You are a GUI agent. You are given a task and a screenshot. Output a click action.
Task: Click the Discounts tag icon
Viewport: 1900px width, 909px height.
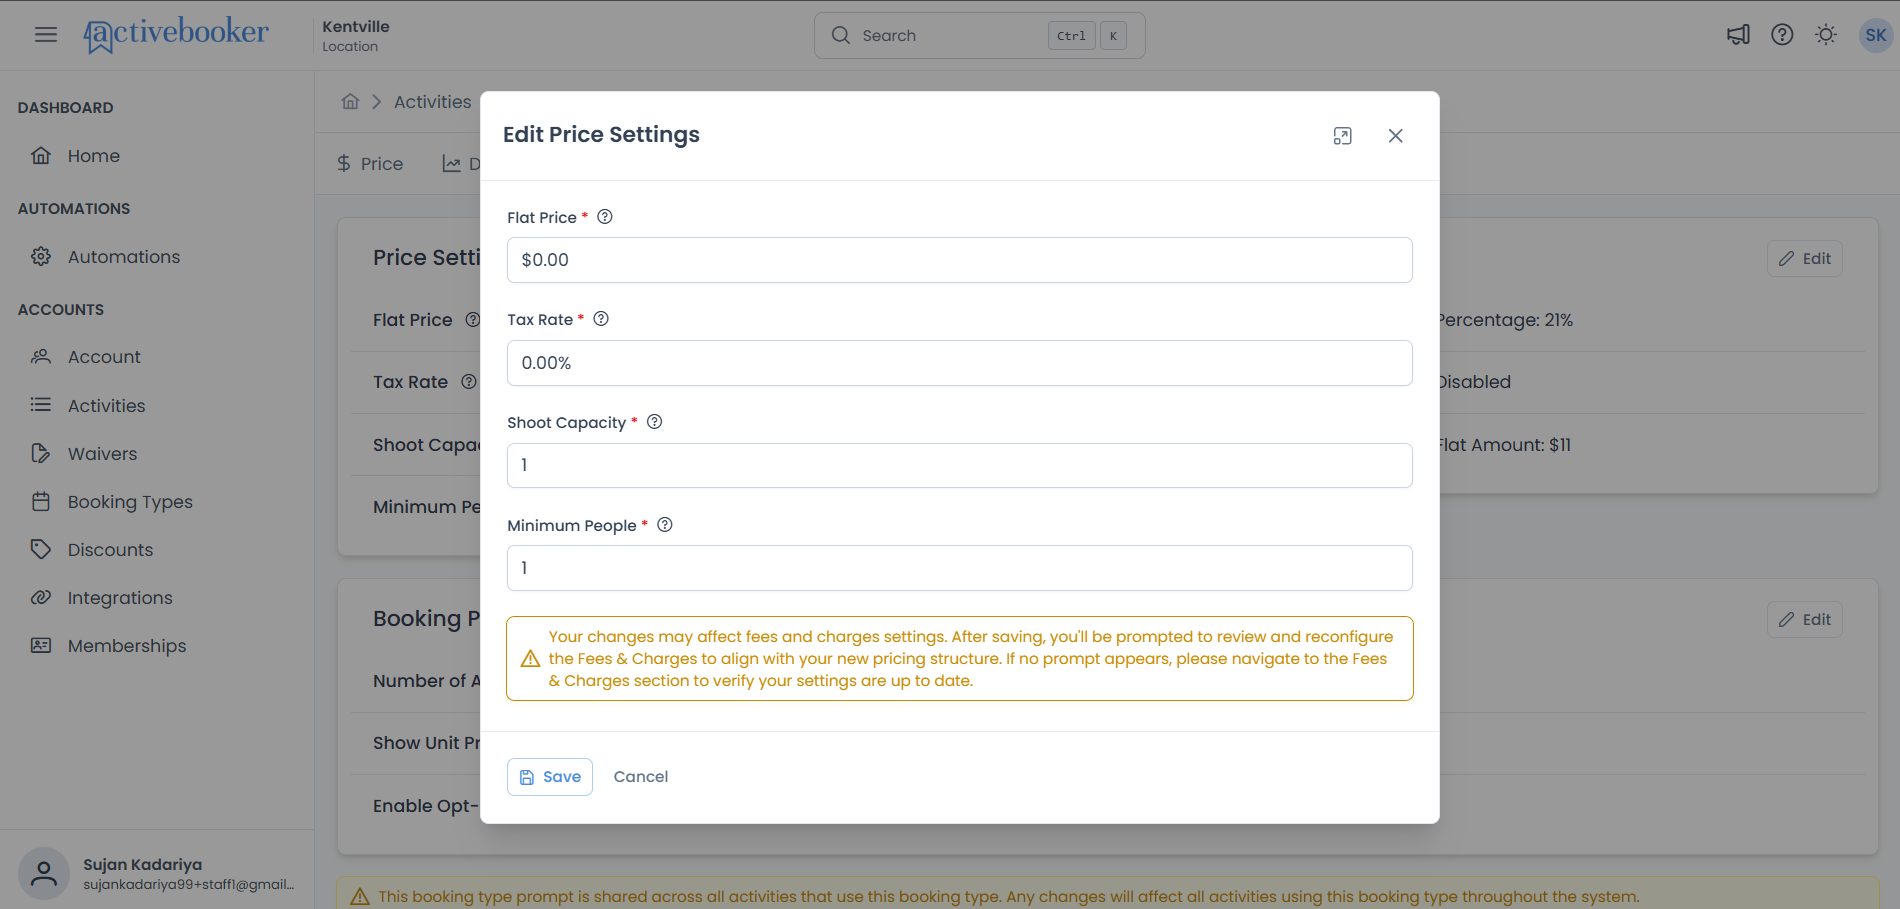41,549
